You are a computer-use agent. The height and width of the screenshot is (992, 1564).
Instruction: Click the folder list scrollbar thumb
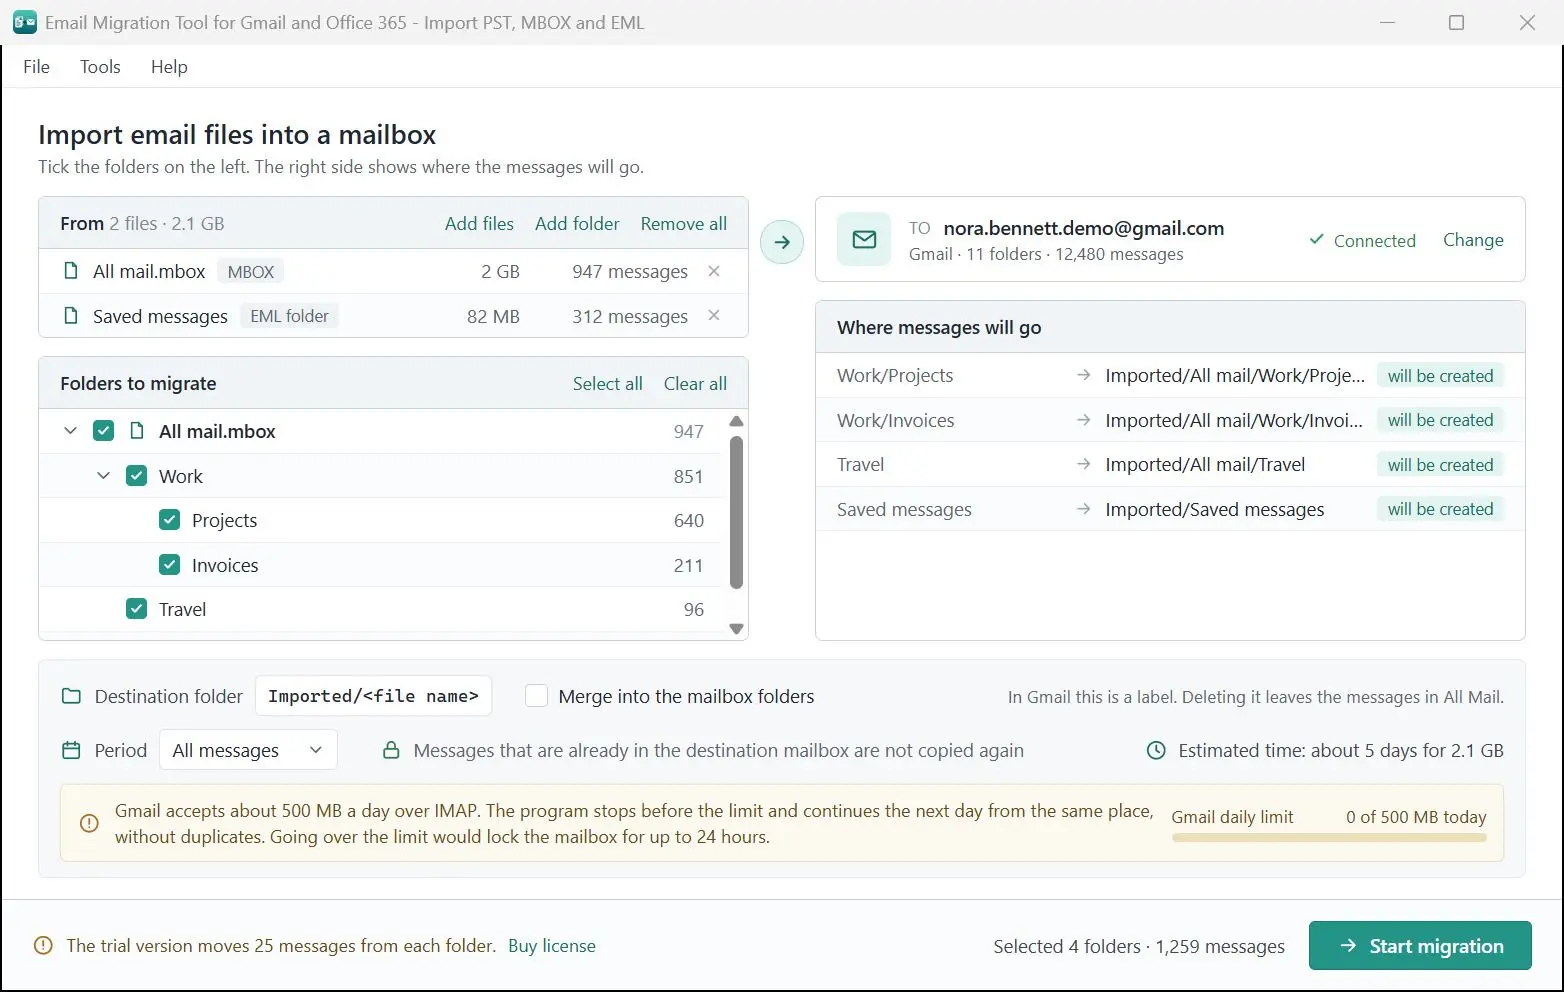(x=737, y=512)
